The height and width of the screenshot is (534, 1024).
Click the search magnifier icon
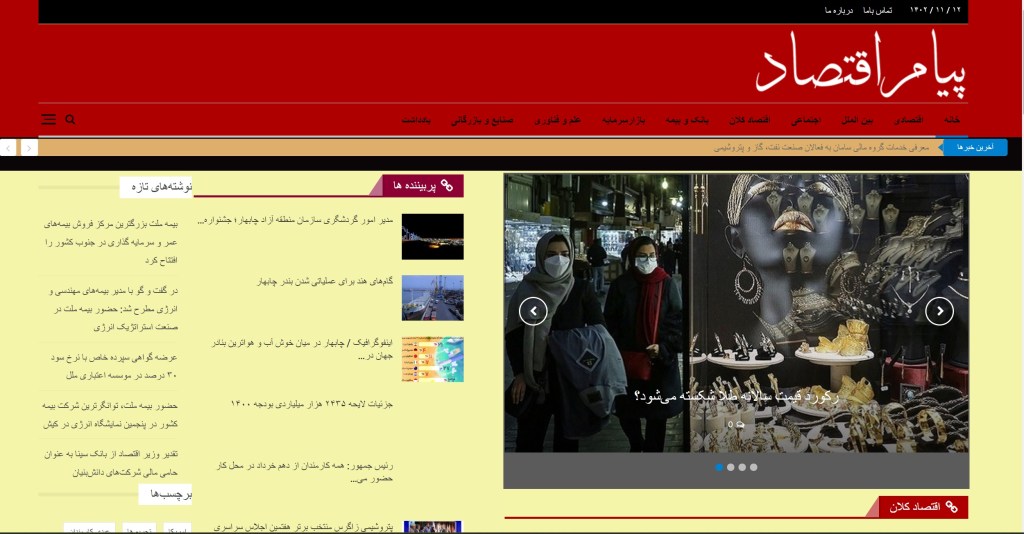coord(71,119)
